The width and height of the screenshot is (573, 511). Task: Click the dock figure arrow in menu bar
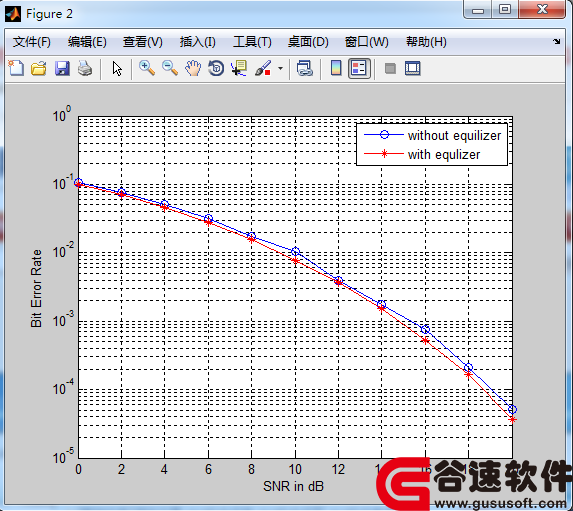point(557,41)
